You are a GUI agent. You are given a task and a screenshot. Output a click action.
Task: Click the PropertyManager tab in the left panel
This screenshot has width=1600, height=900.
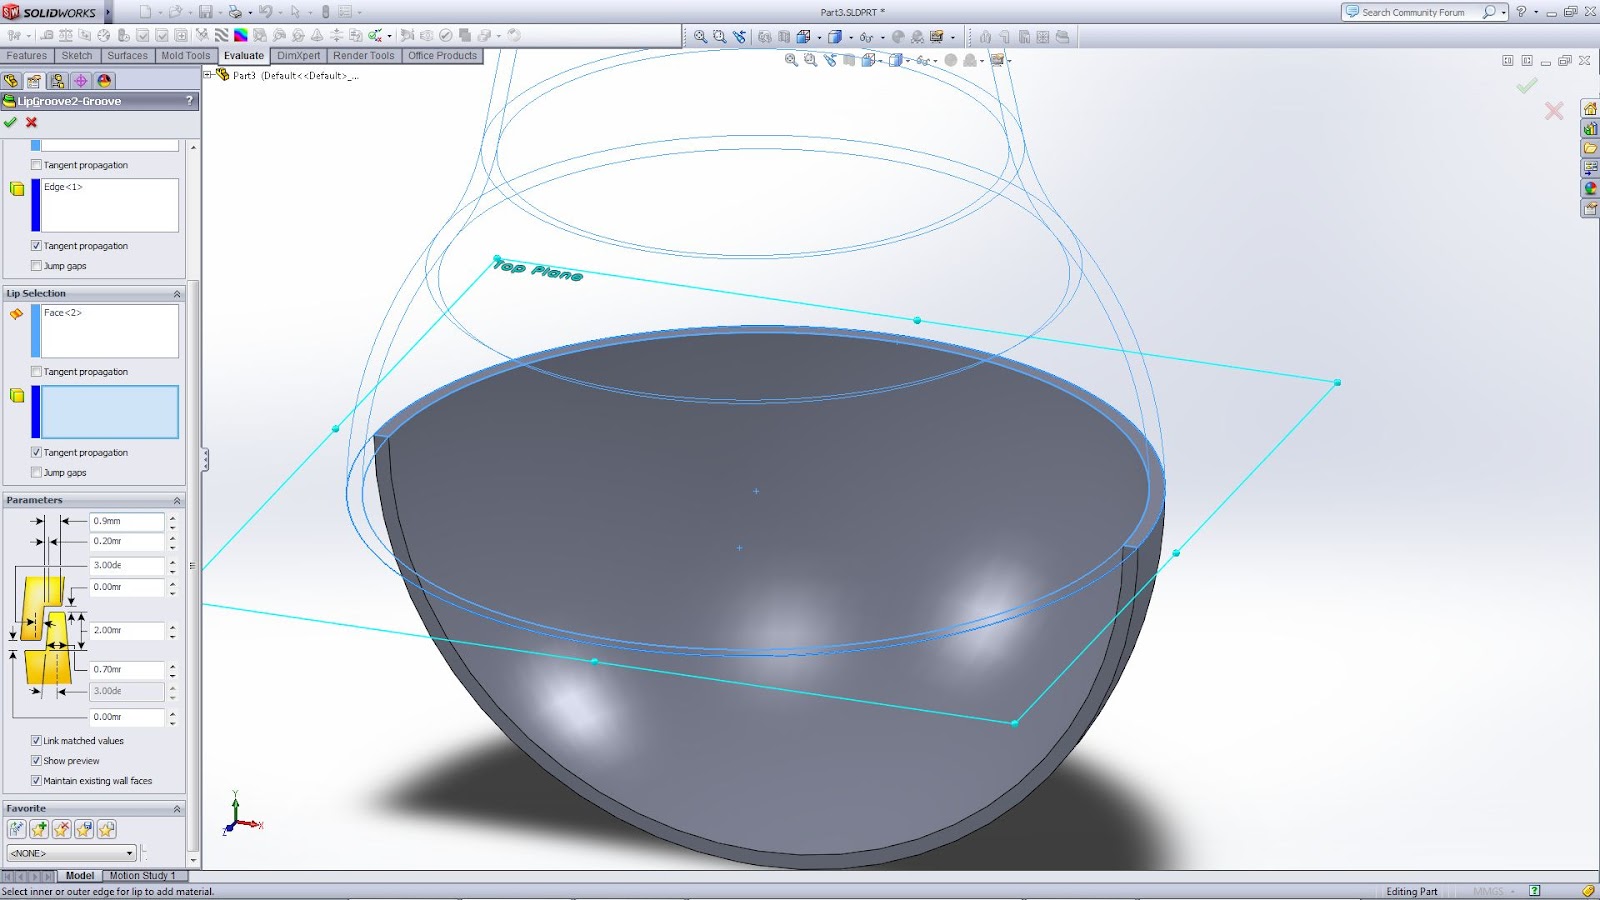point(35,80)
